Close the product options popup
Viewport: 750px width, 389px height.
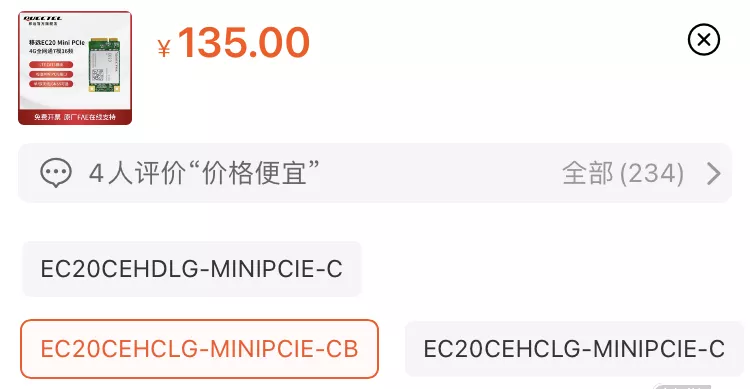click(704, 40)
